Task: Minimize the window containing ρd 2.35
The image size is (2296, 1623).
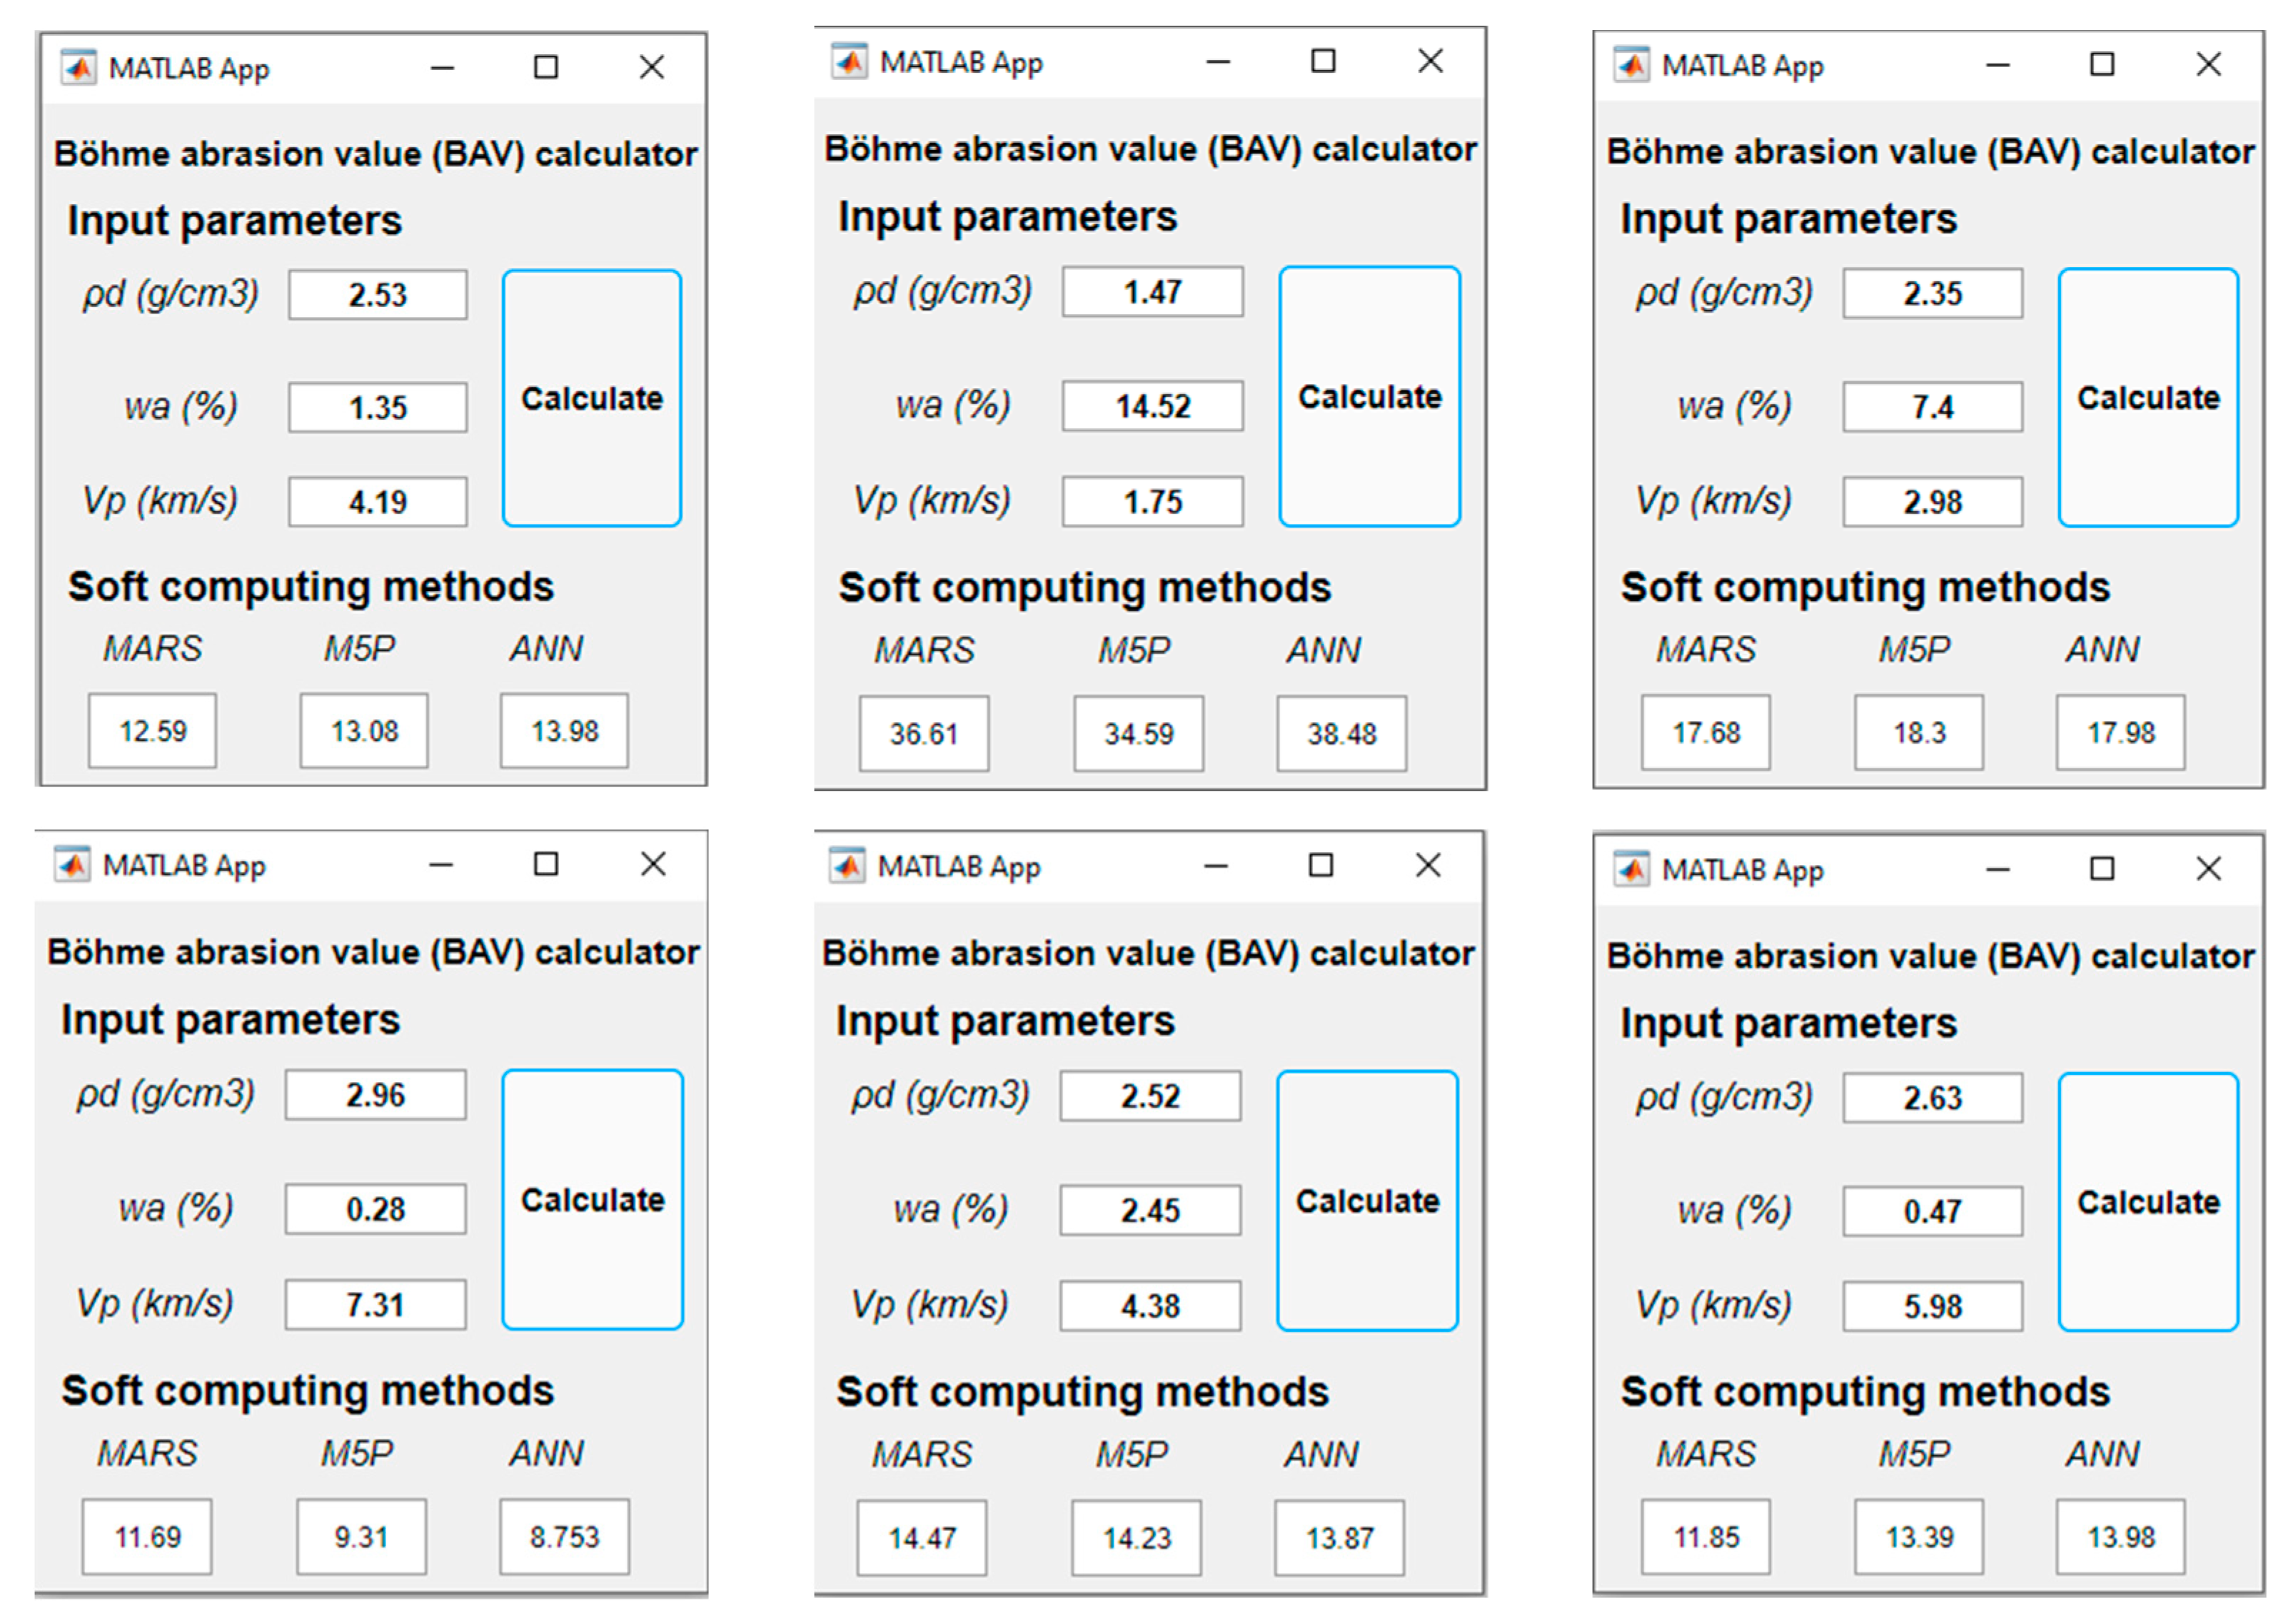Action: (x=1997, y=65)
